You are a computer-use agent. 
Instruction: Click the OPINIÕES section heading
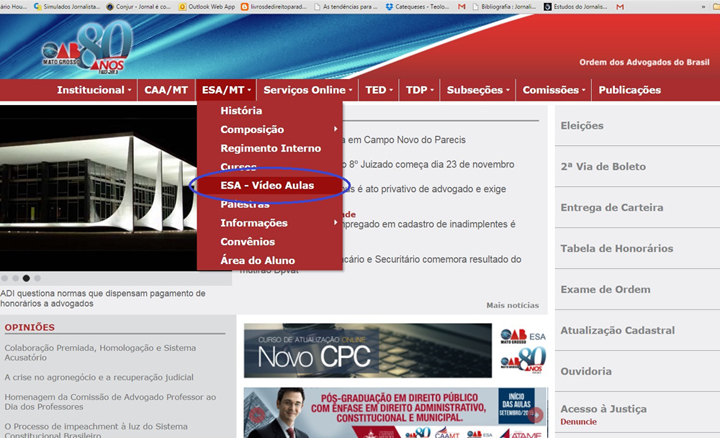[29, 327]
